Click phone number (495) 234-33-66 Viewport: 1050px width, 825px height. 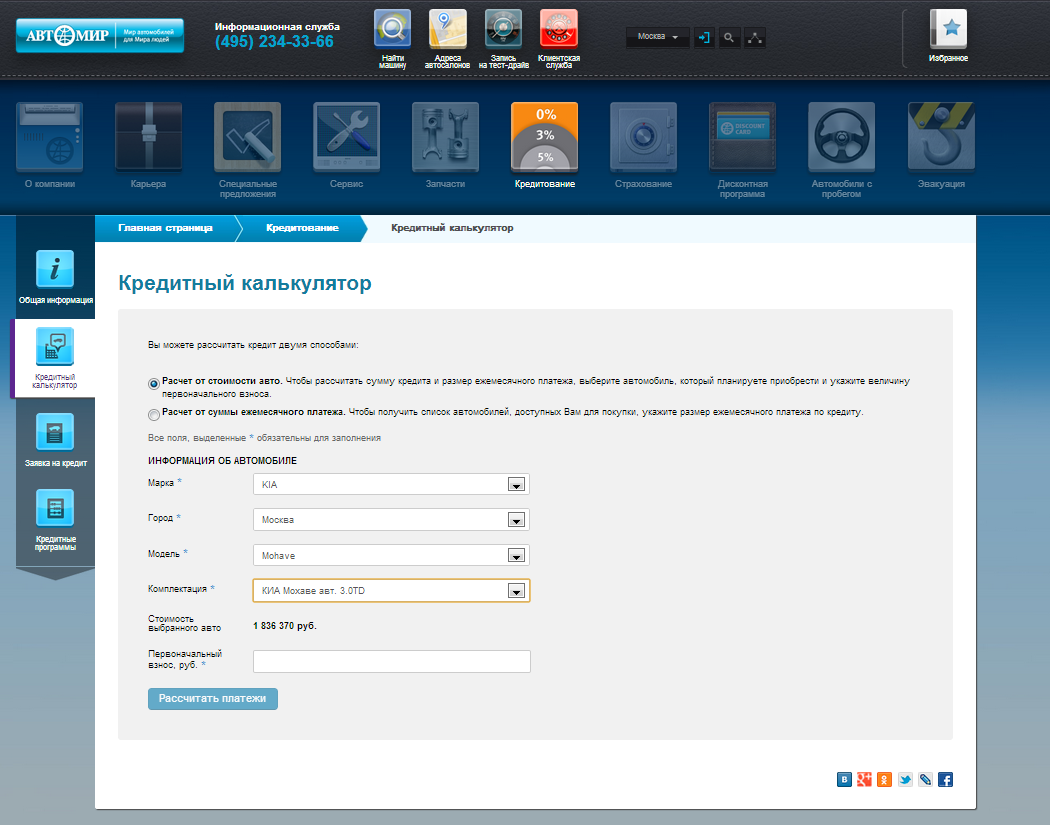274,42
